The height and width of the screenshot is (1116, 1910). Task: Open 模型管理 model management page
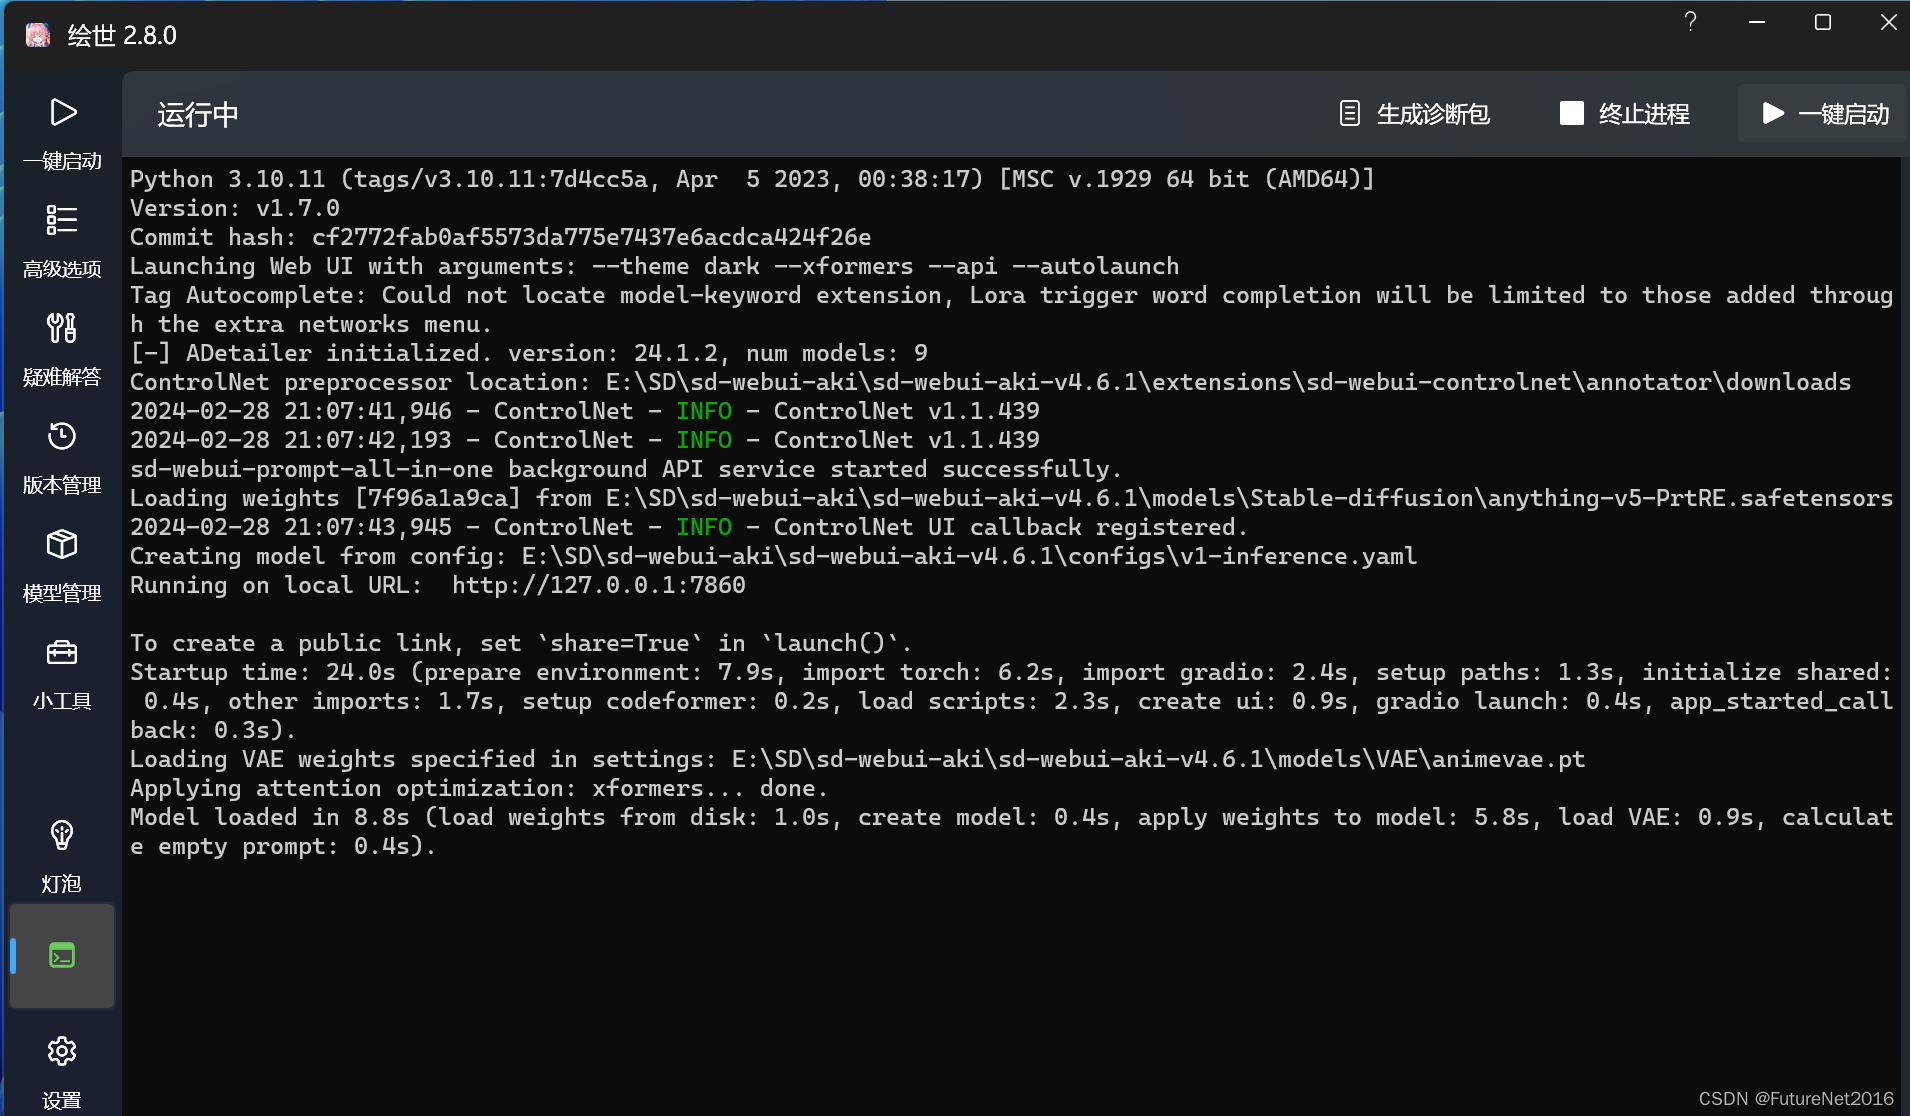62,565
